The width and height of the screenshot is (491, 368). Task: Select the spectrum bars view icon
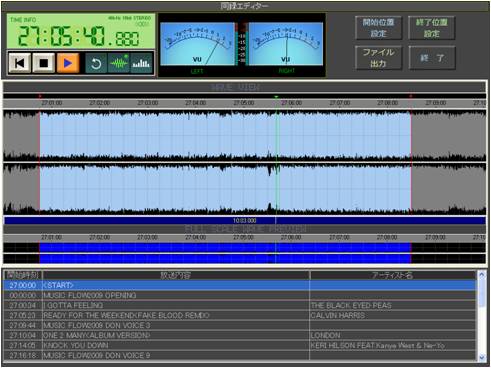(x=141, y=63)
